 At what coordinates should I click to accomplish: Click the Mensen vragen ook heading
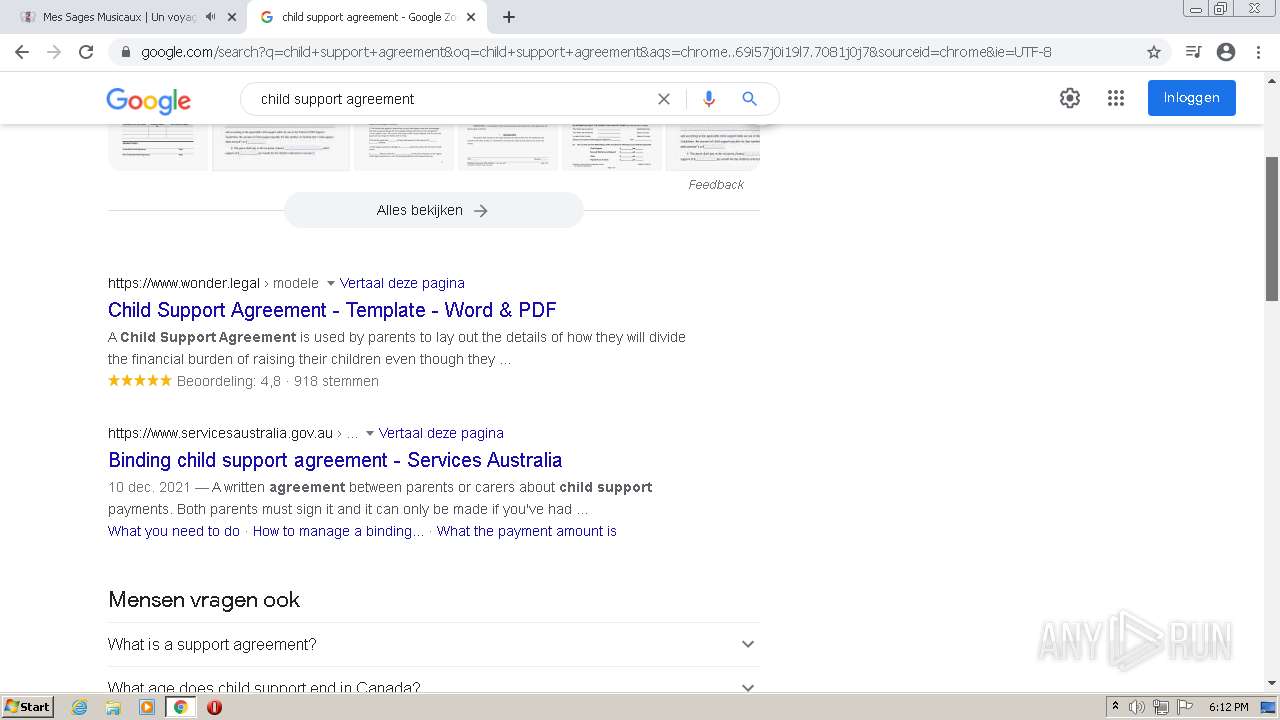[204, 600]
